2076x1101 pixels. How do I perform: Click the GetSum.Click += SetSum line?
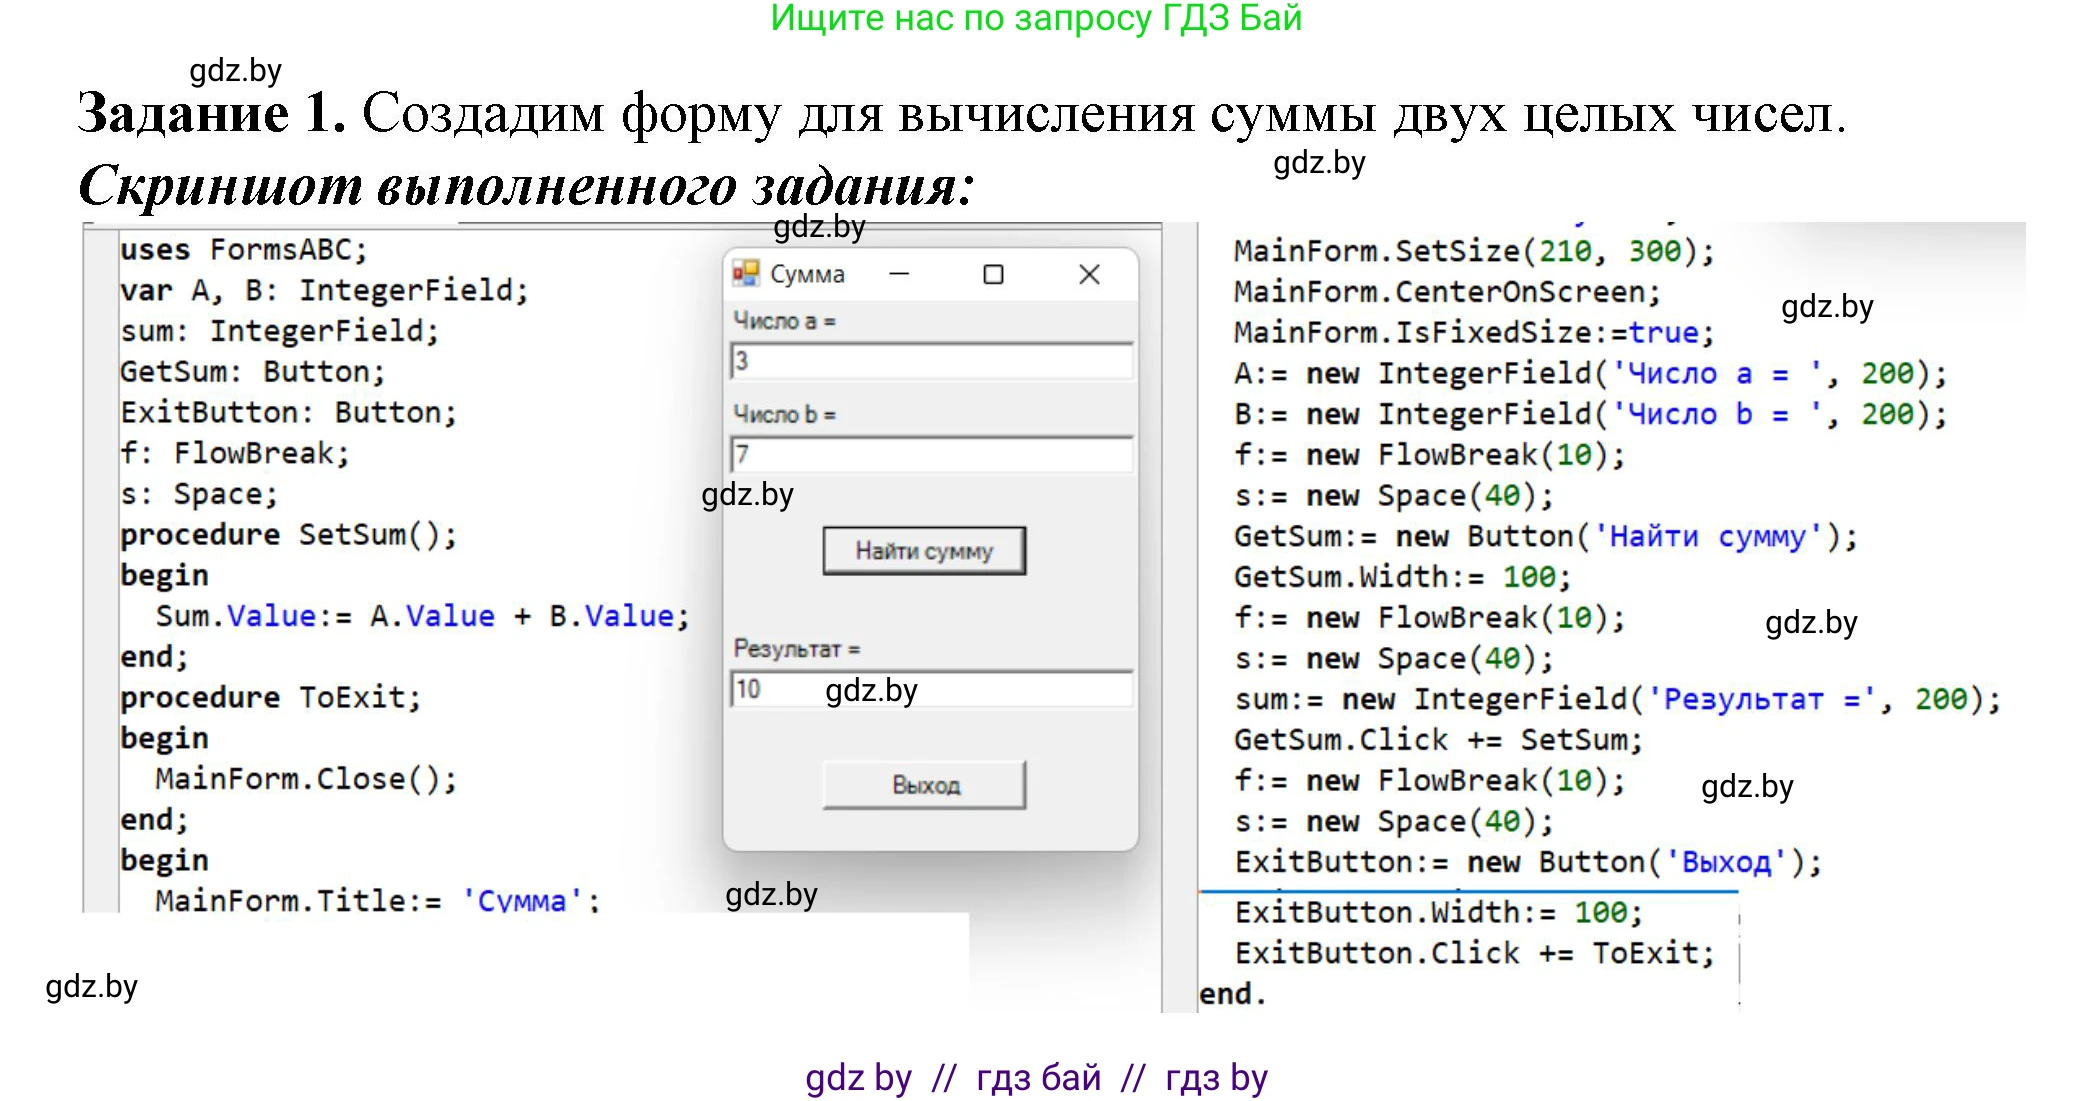[1438, 740]
